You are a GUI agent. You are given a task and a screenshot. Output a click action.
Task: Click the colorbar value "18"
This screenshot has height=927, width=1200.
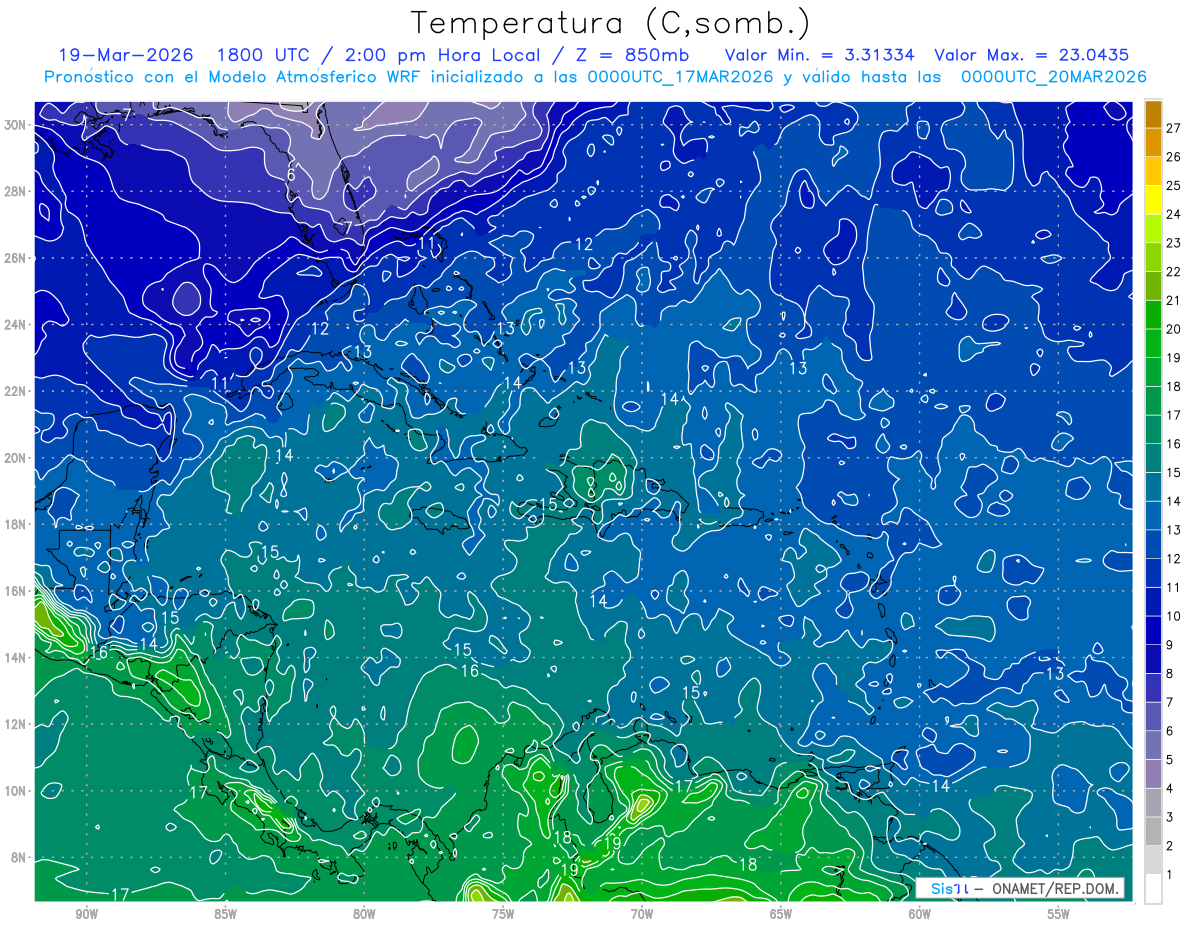[1173, 386]
